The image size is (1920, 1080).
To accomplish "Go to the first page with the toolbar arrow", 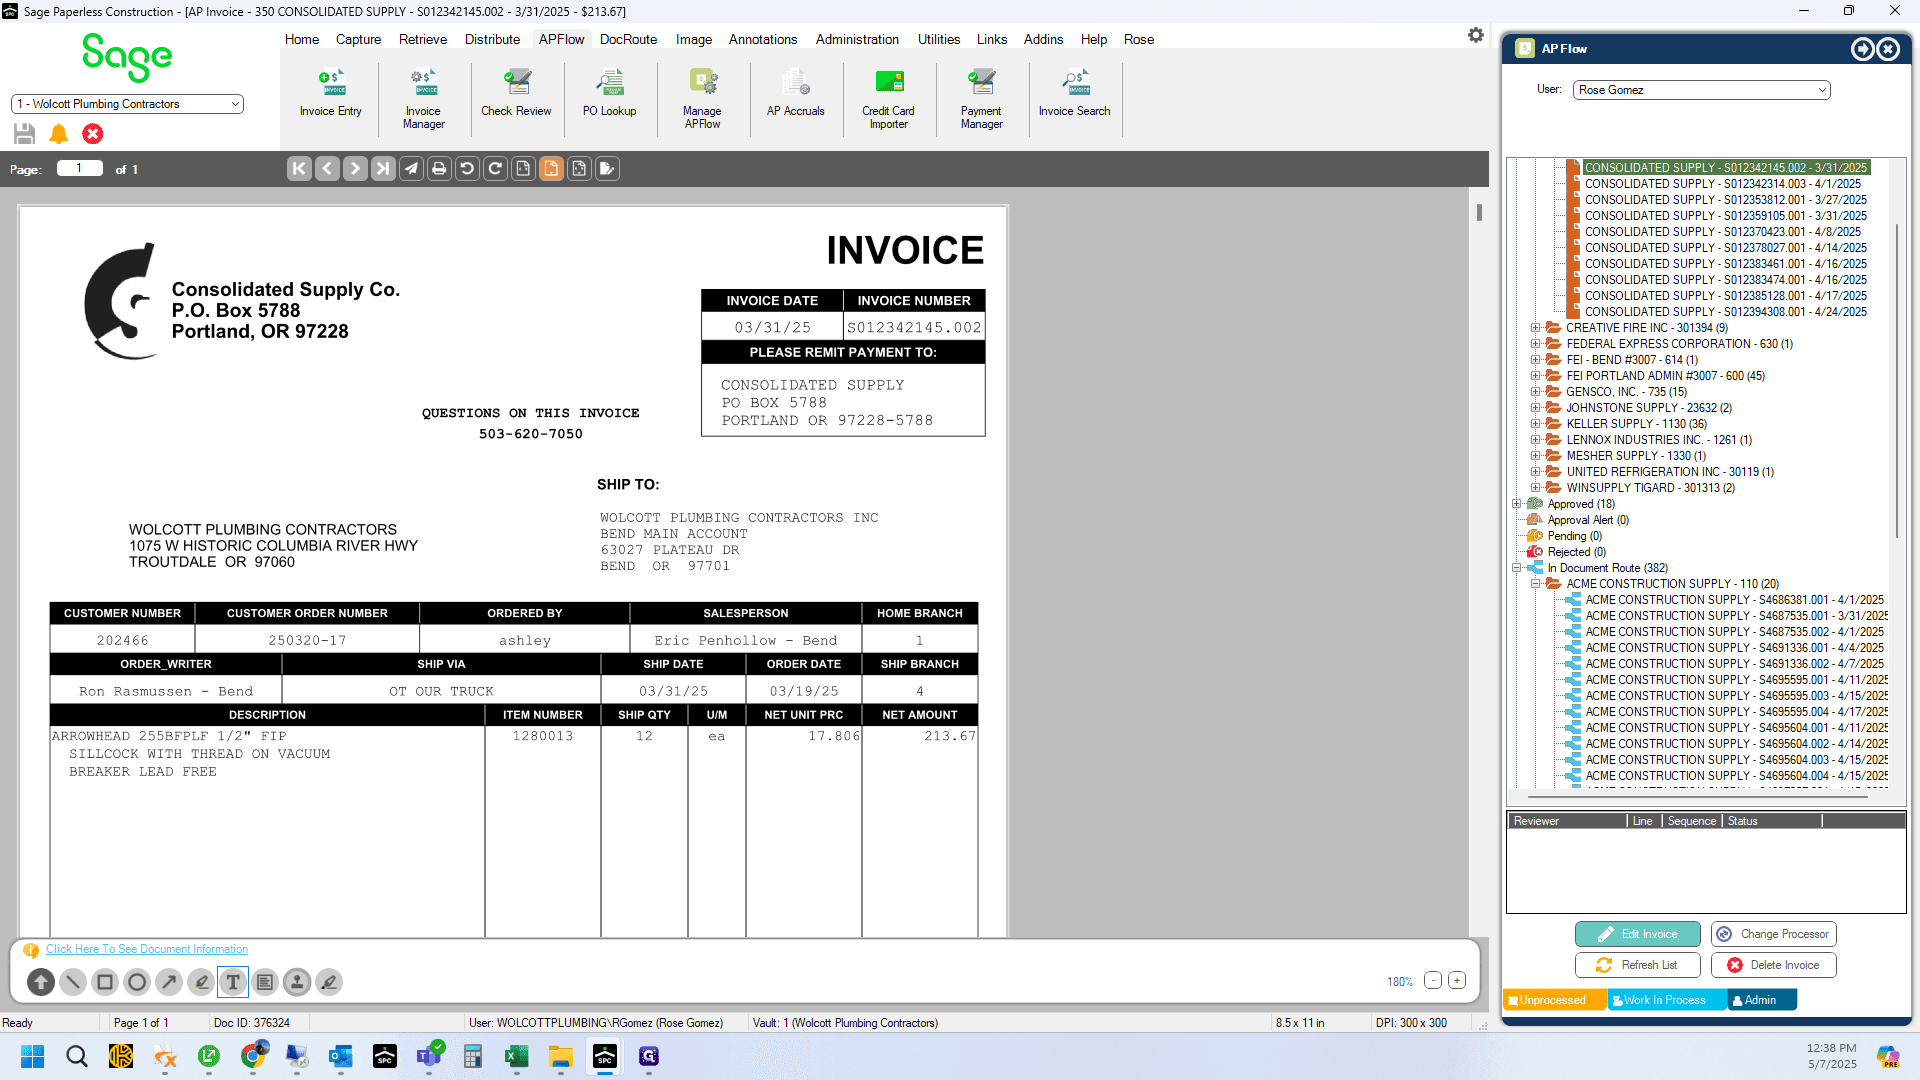I will [x=299, y=169].
